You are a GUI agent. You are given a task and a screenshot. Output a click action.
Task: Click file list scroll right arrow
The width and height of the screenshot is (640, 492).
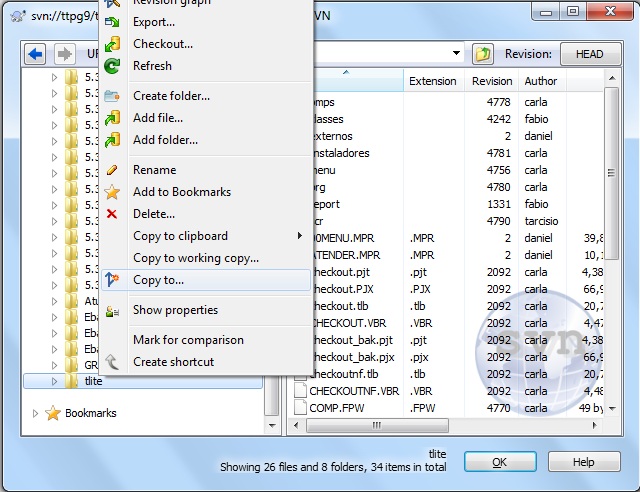click(x=595, y=425)
